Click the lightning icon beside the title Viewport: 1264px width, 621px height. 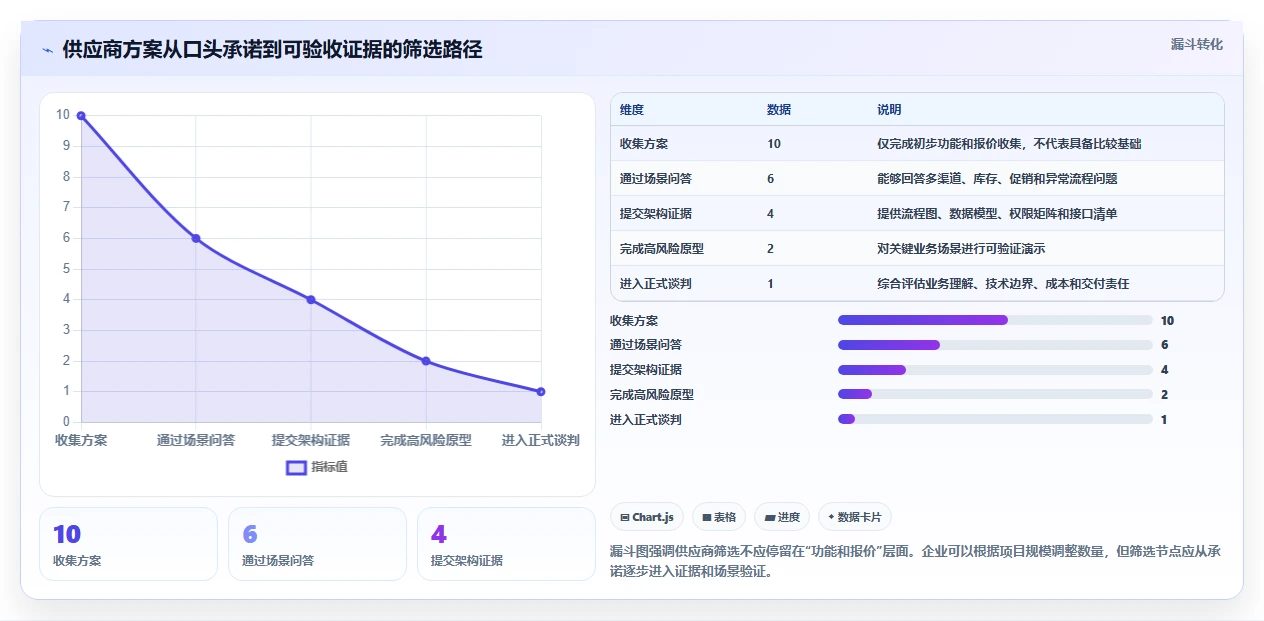(48, 50)
